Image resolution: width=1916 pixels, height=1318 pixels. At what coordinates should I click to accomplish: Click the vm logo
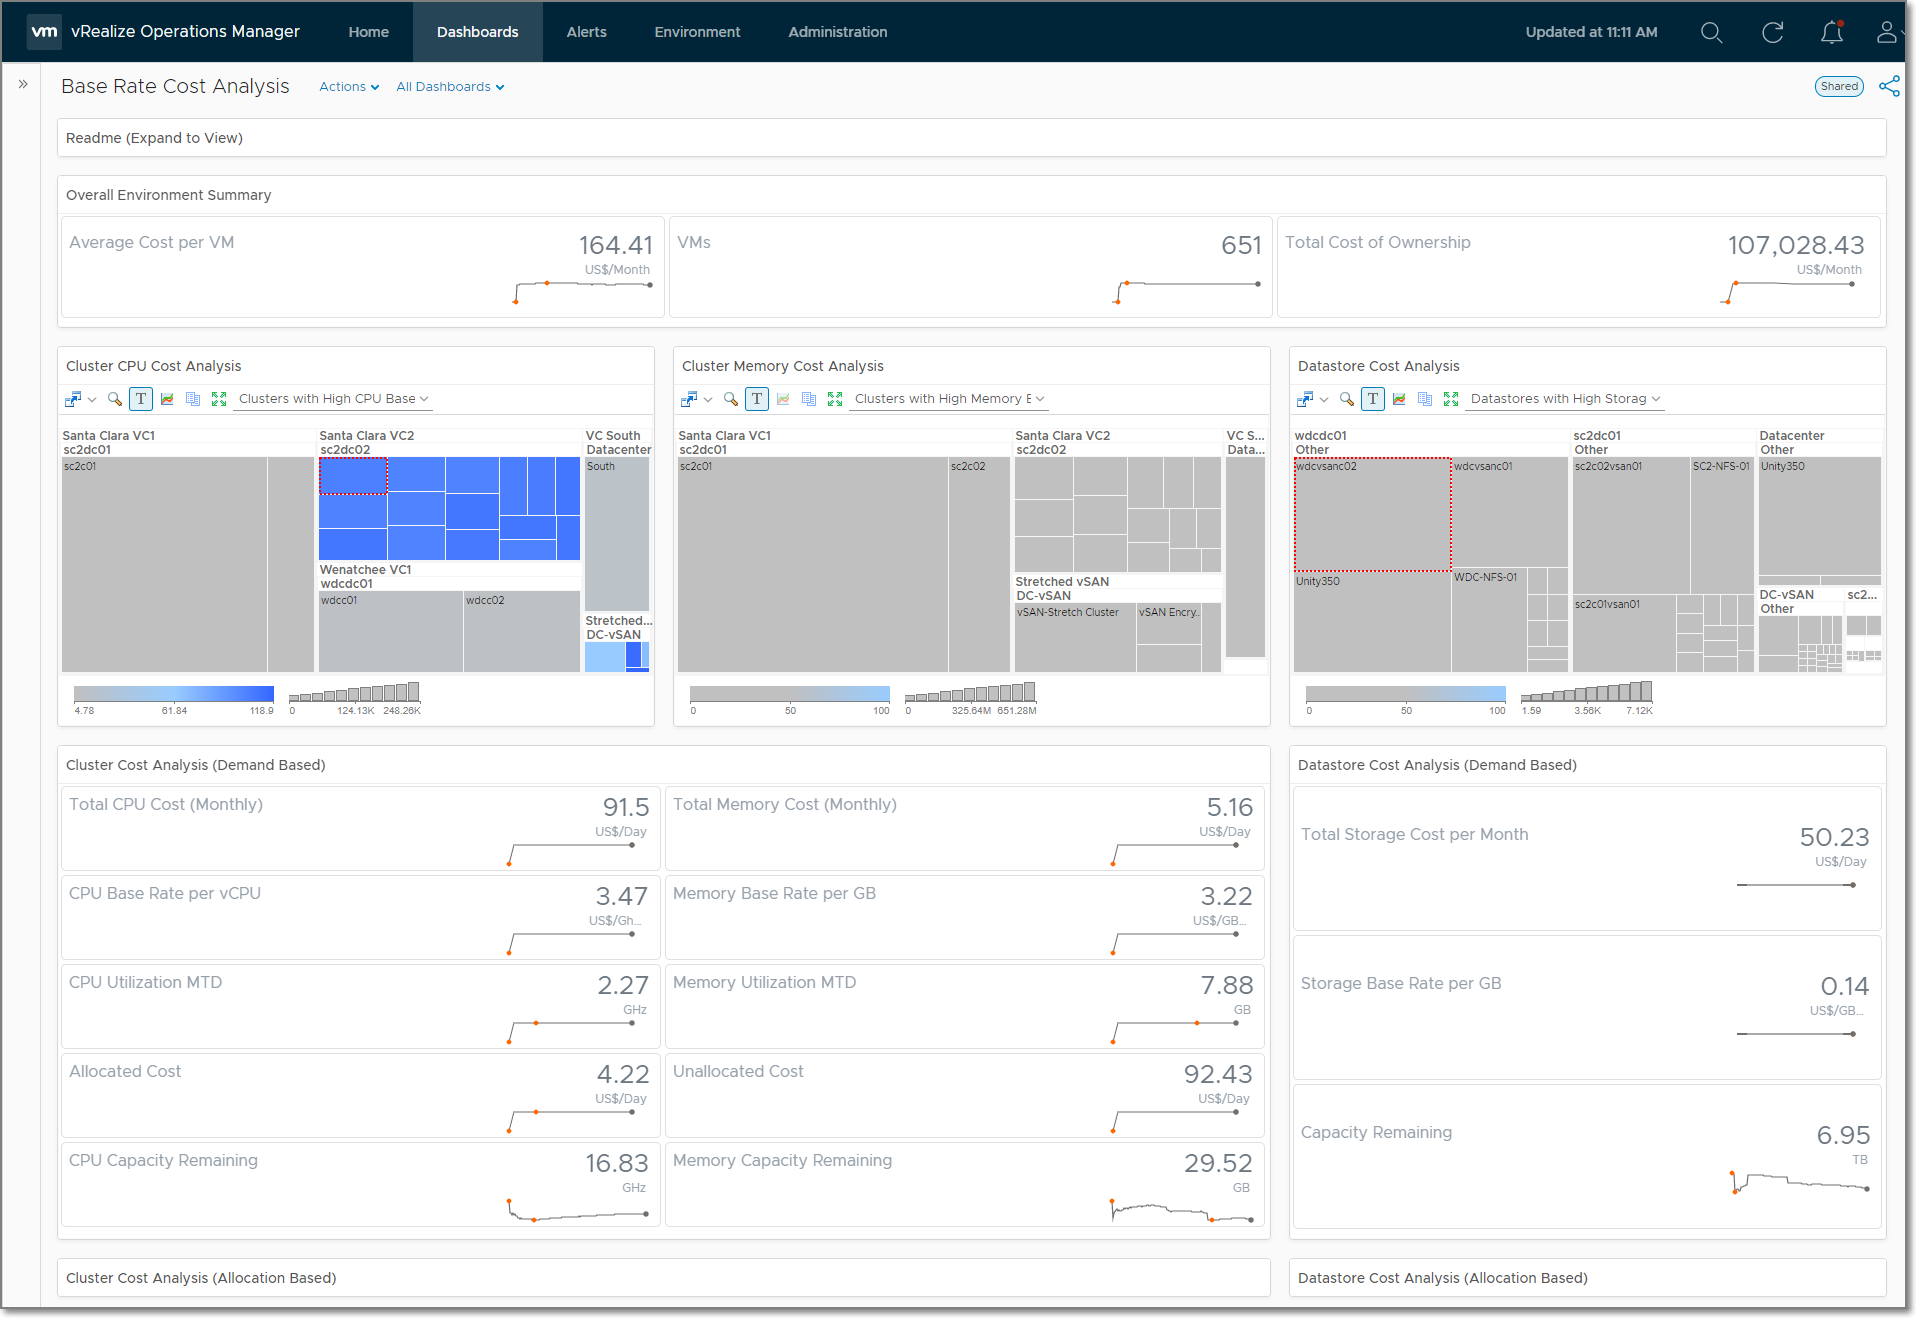click(x=44, y=31)
